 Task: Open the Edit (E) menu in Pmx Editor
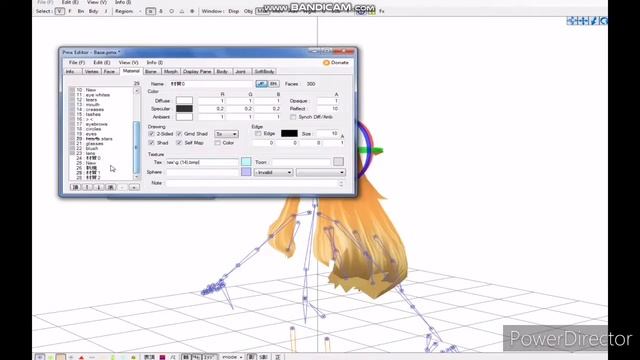point(102,62)
